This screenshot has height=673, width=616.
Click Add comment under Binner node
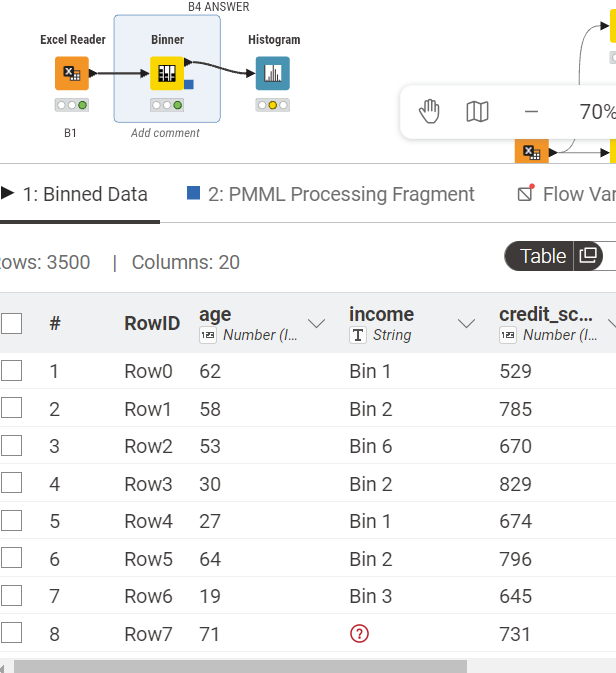click(165, 133)
